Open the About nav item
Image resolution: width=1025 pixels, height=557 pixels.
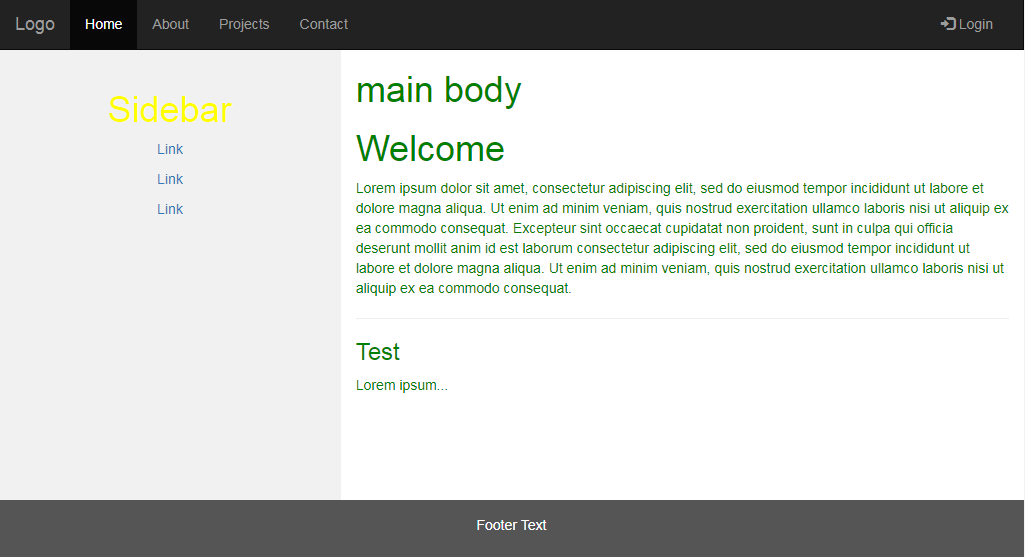(x=171, y=24)
